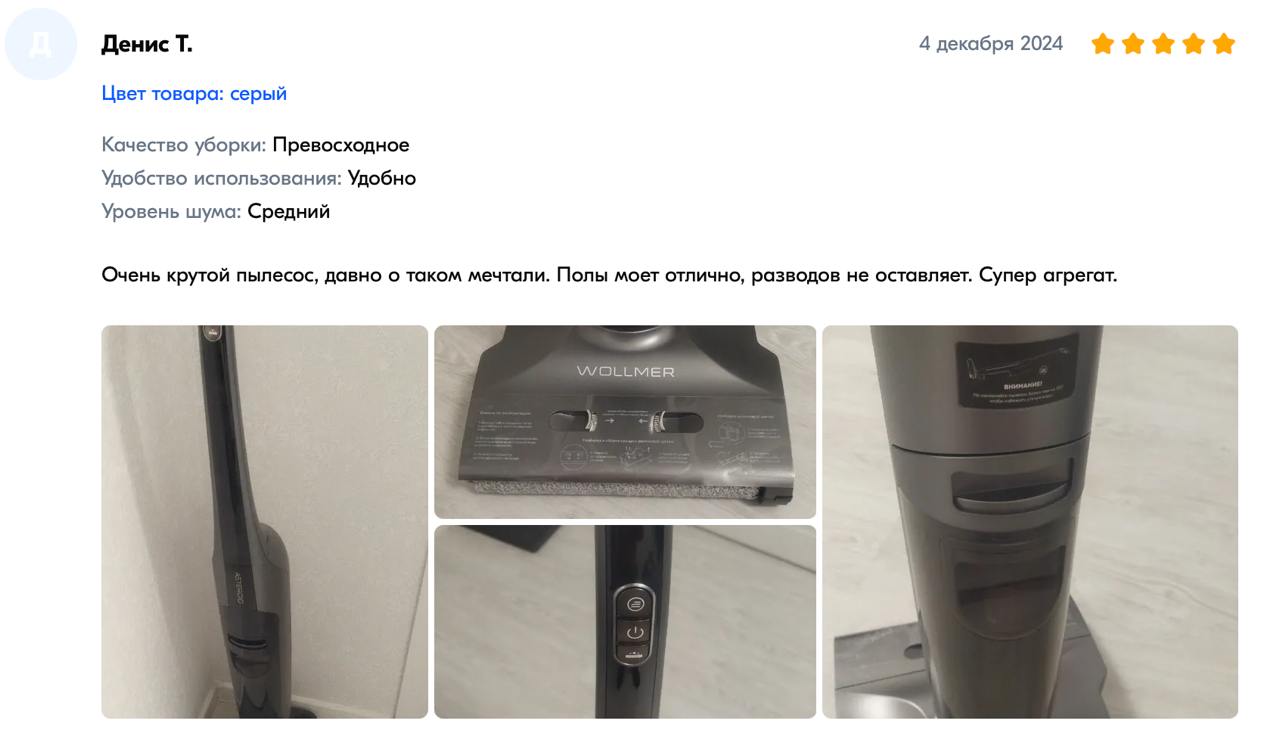Viewport: 1280px width, 749px height.
Task: Click the noise level value Средний
Action: click(x=289, y=211)
